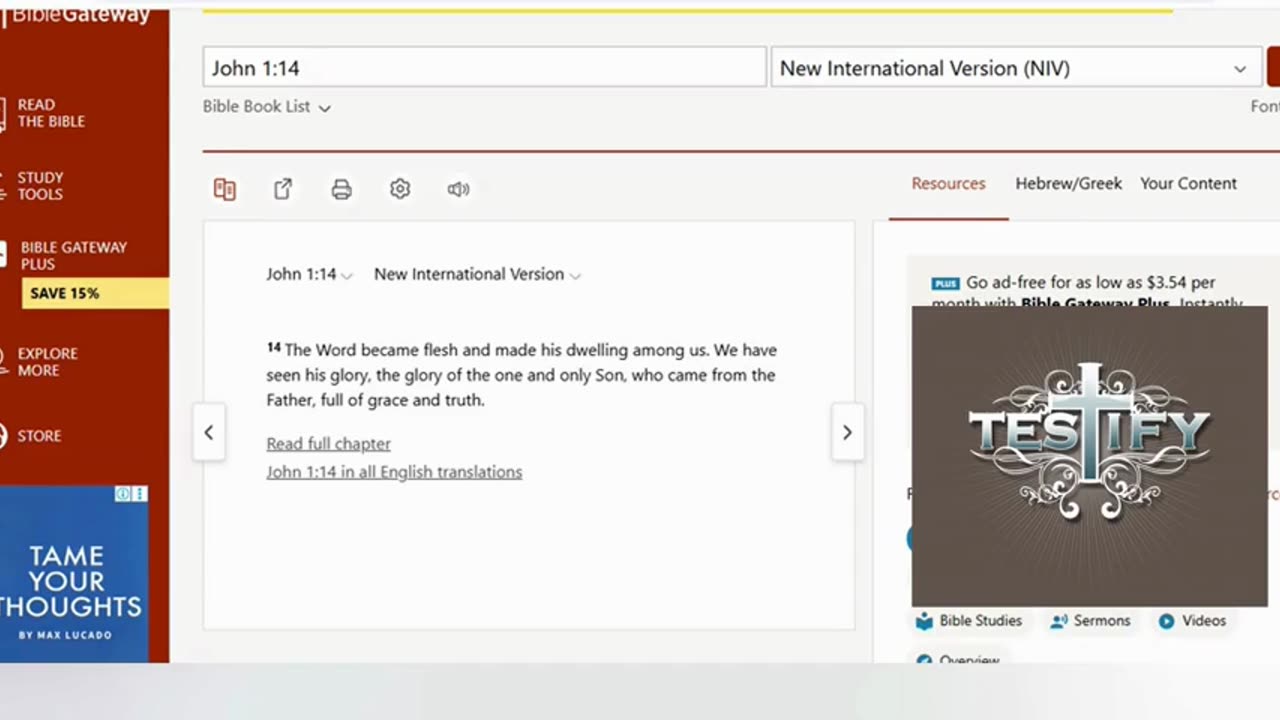Image resolution: width=1280 pixels, height=720 pixels.
Task: Toggle parallel Bible view icon
Action: pyautogui.click(x=225, y=189)
